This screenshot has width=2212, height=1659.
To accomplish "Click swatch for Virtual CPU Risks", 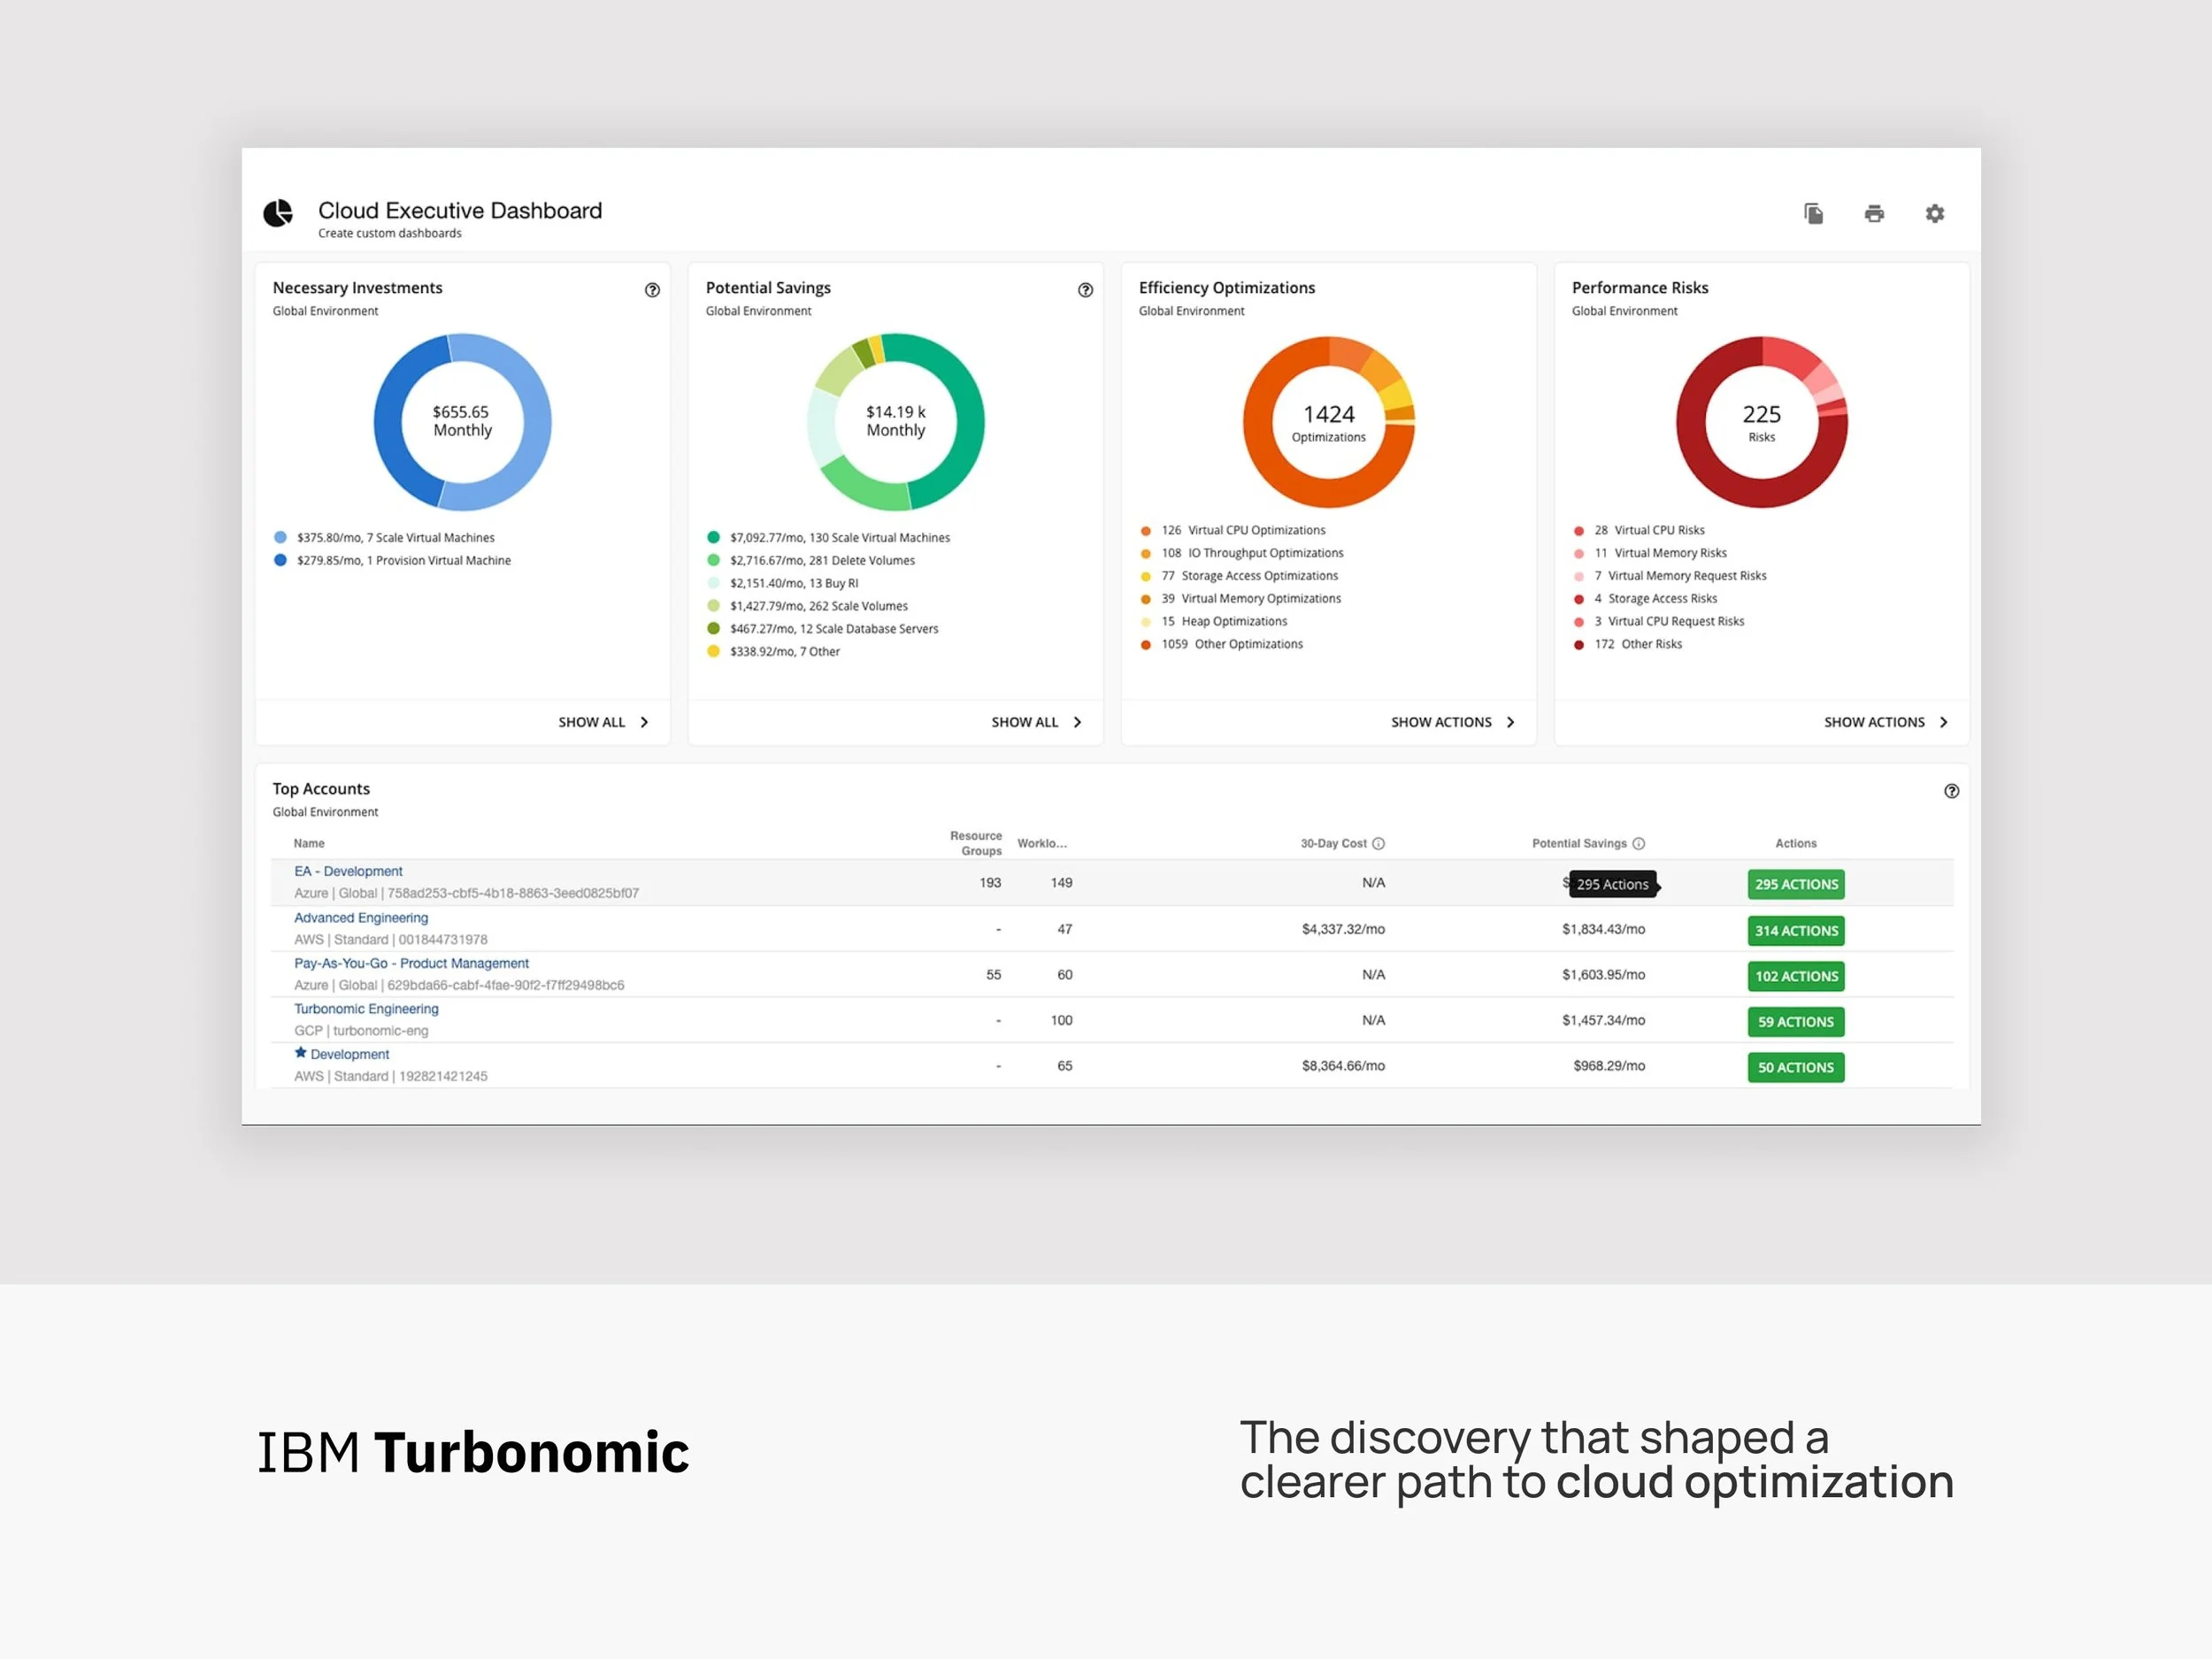I will [x=1579, y=531].
